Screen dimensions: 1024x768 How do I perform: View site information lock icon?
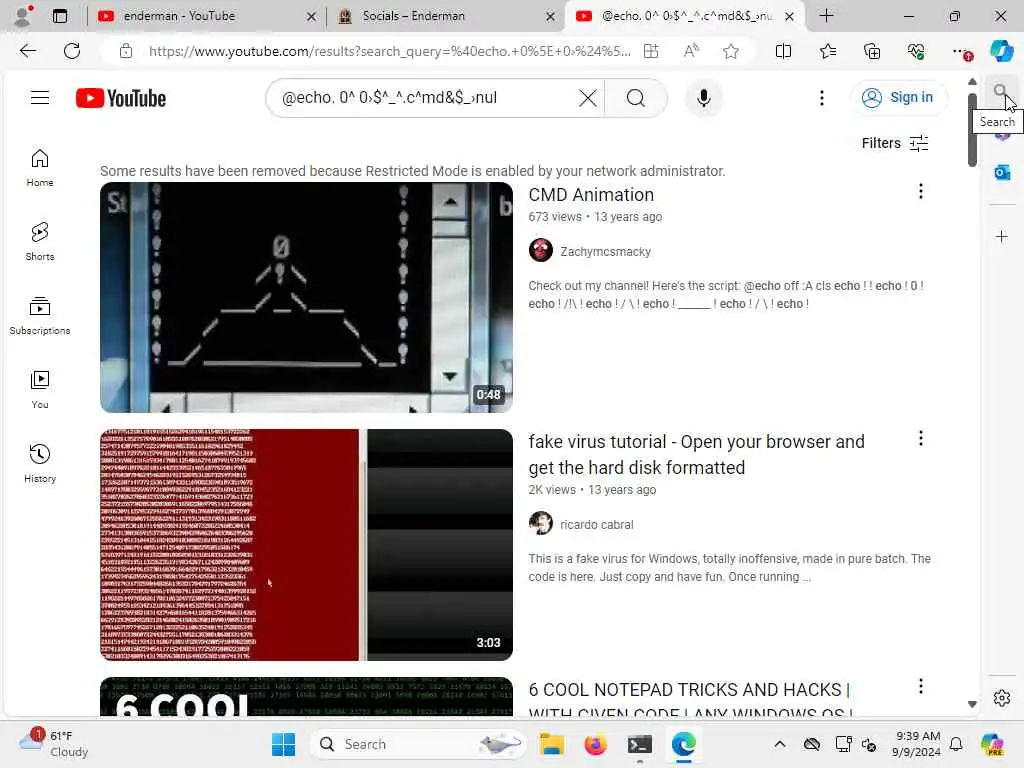pos(126,51)
